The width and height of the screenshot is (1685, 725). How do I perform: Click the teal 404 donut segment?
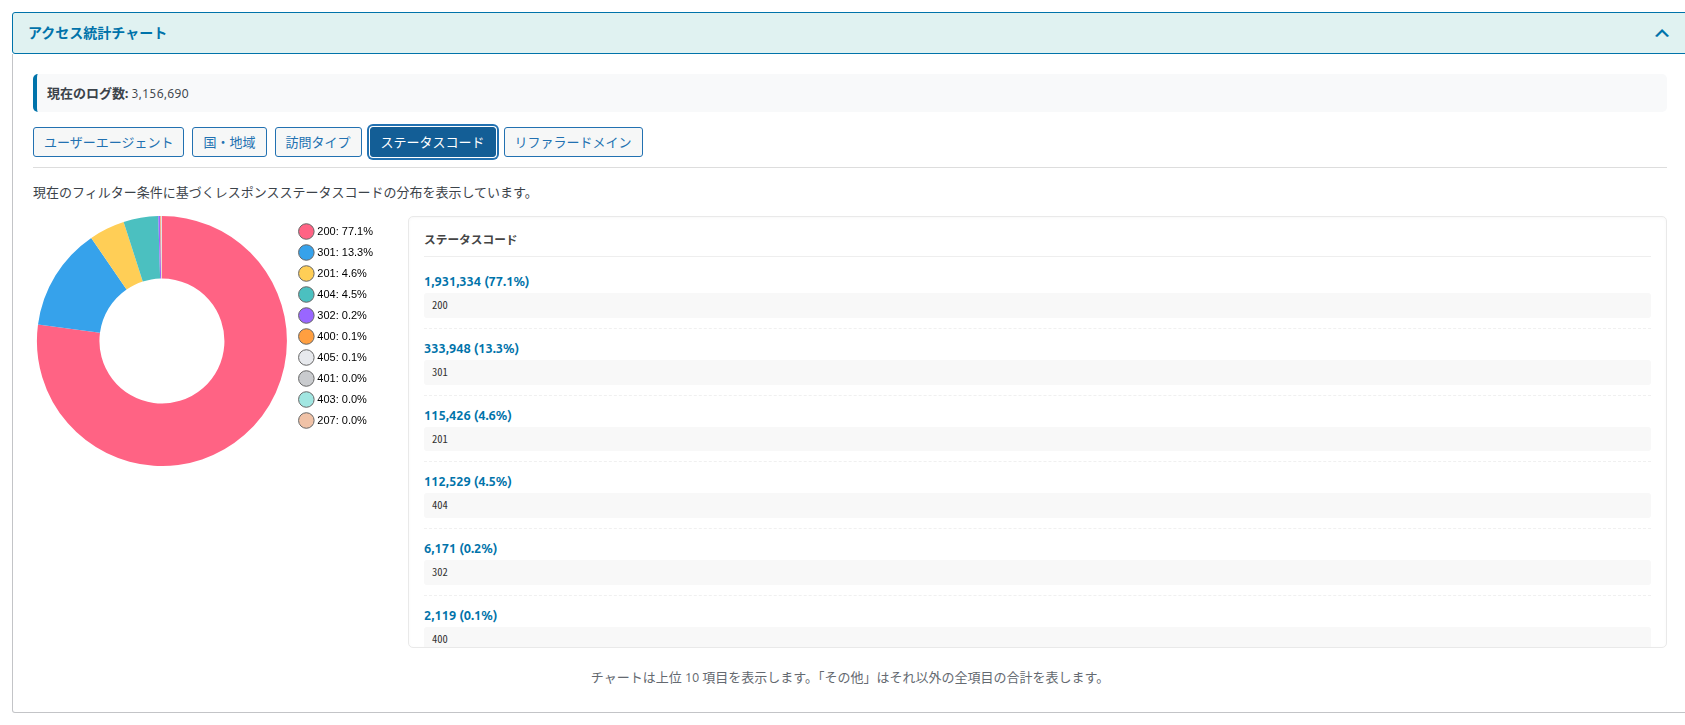pos(145,246)
